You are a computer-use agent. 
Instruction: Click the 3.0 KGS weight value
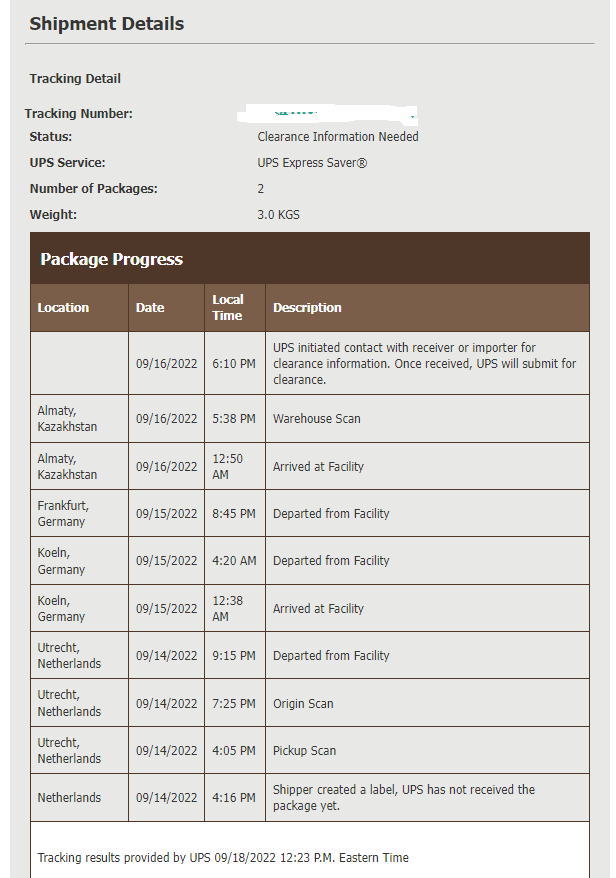[278, 215]
